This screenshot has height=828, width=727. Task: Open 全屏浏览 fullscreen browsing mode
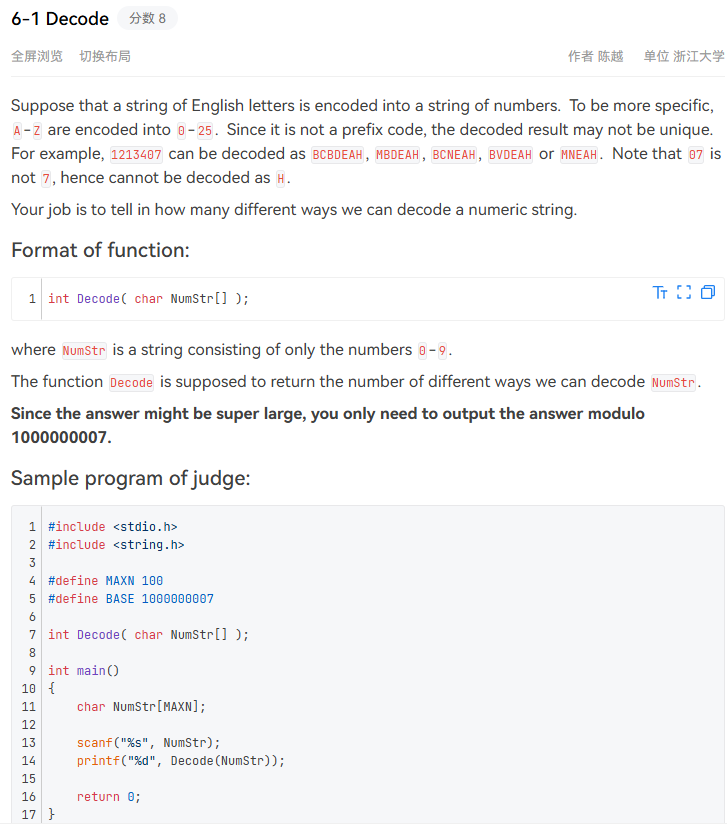click(x=37, y=56)
